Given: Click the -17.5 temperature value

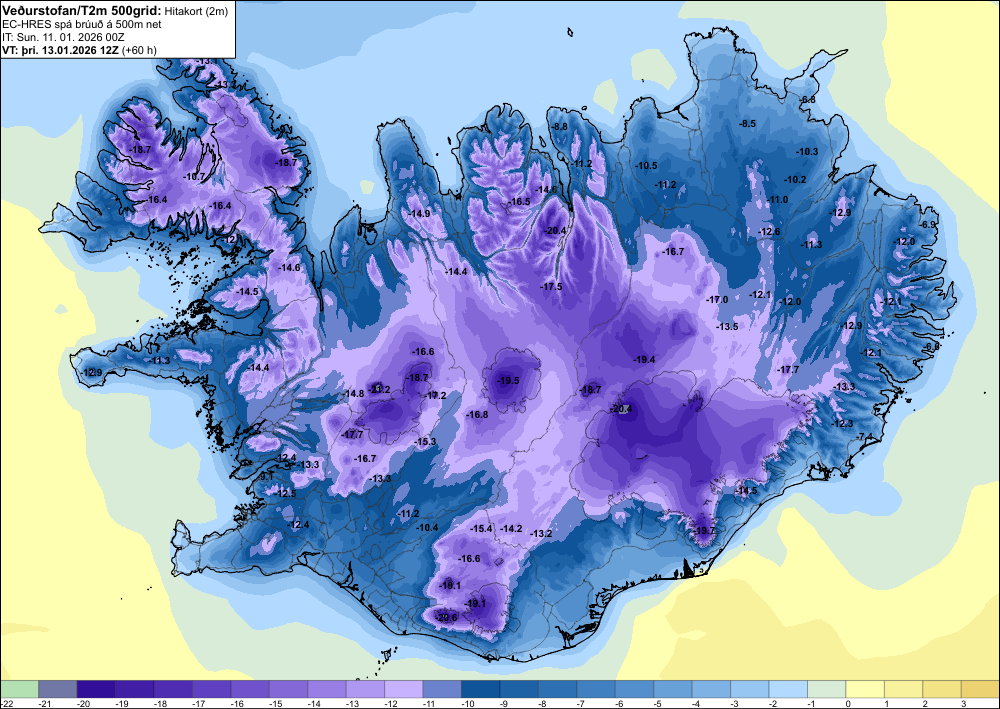Looking at the screenshot, I should [552, 286].
